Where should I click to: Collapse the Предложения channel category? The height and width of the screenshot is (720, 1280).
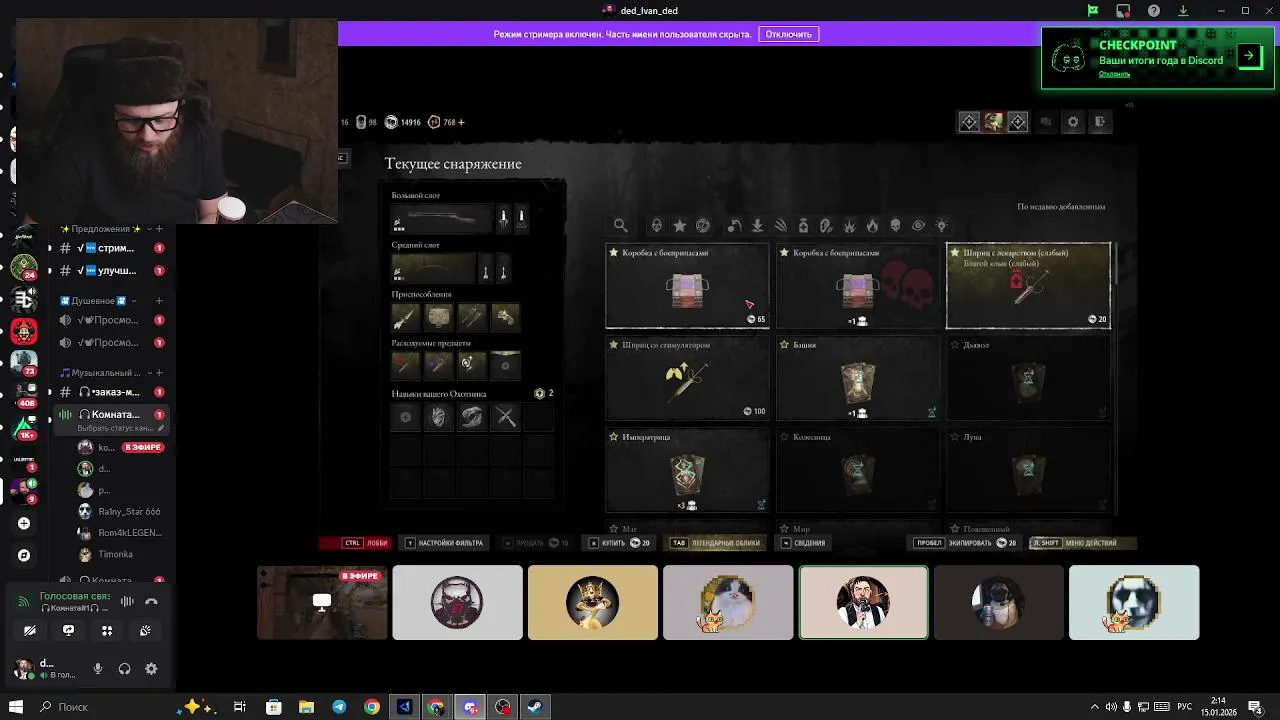tap(101, 229)
